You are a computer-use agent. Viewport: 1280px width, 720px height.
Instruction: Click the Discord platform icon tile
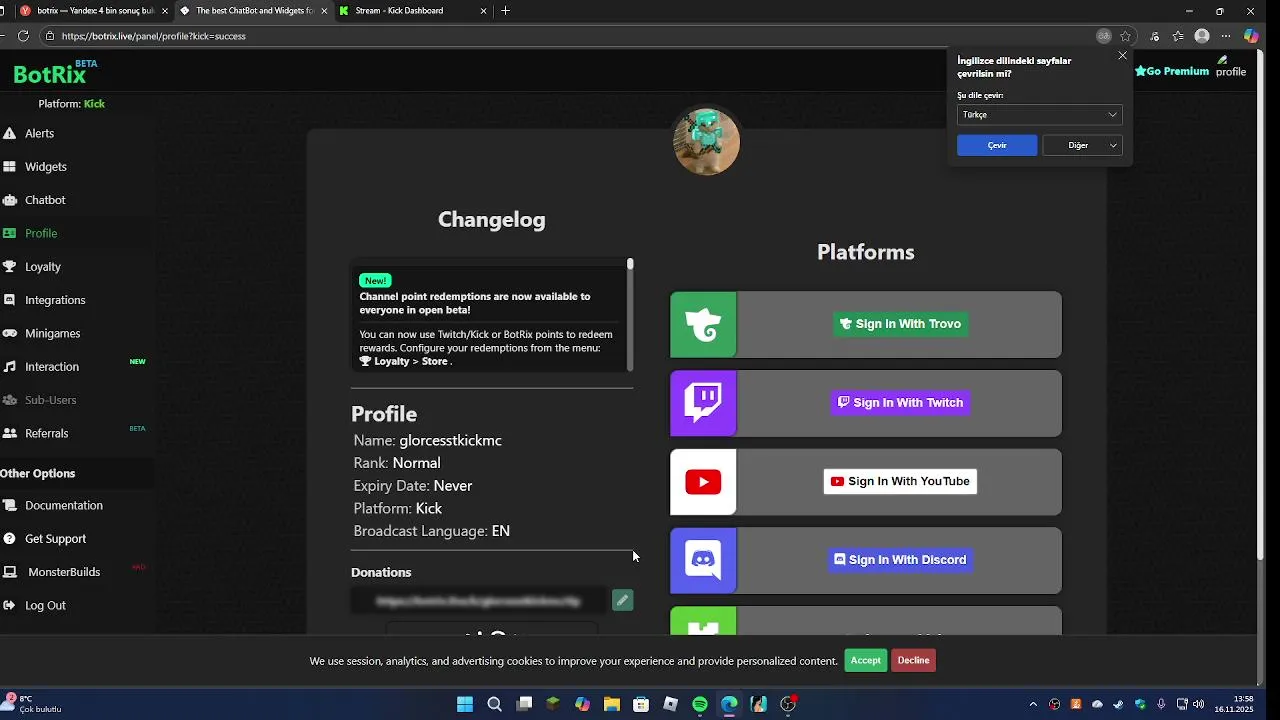click(703, 560)
